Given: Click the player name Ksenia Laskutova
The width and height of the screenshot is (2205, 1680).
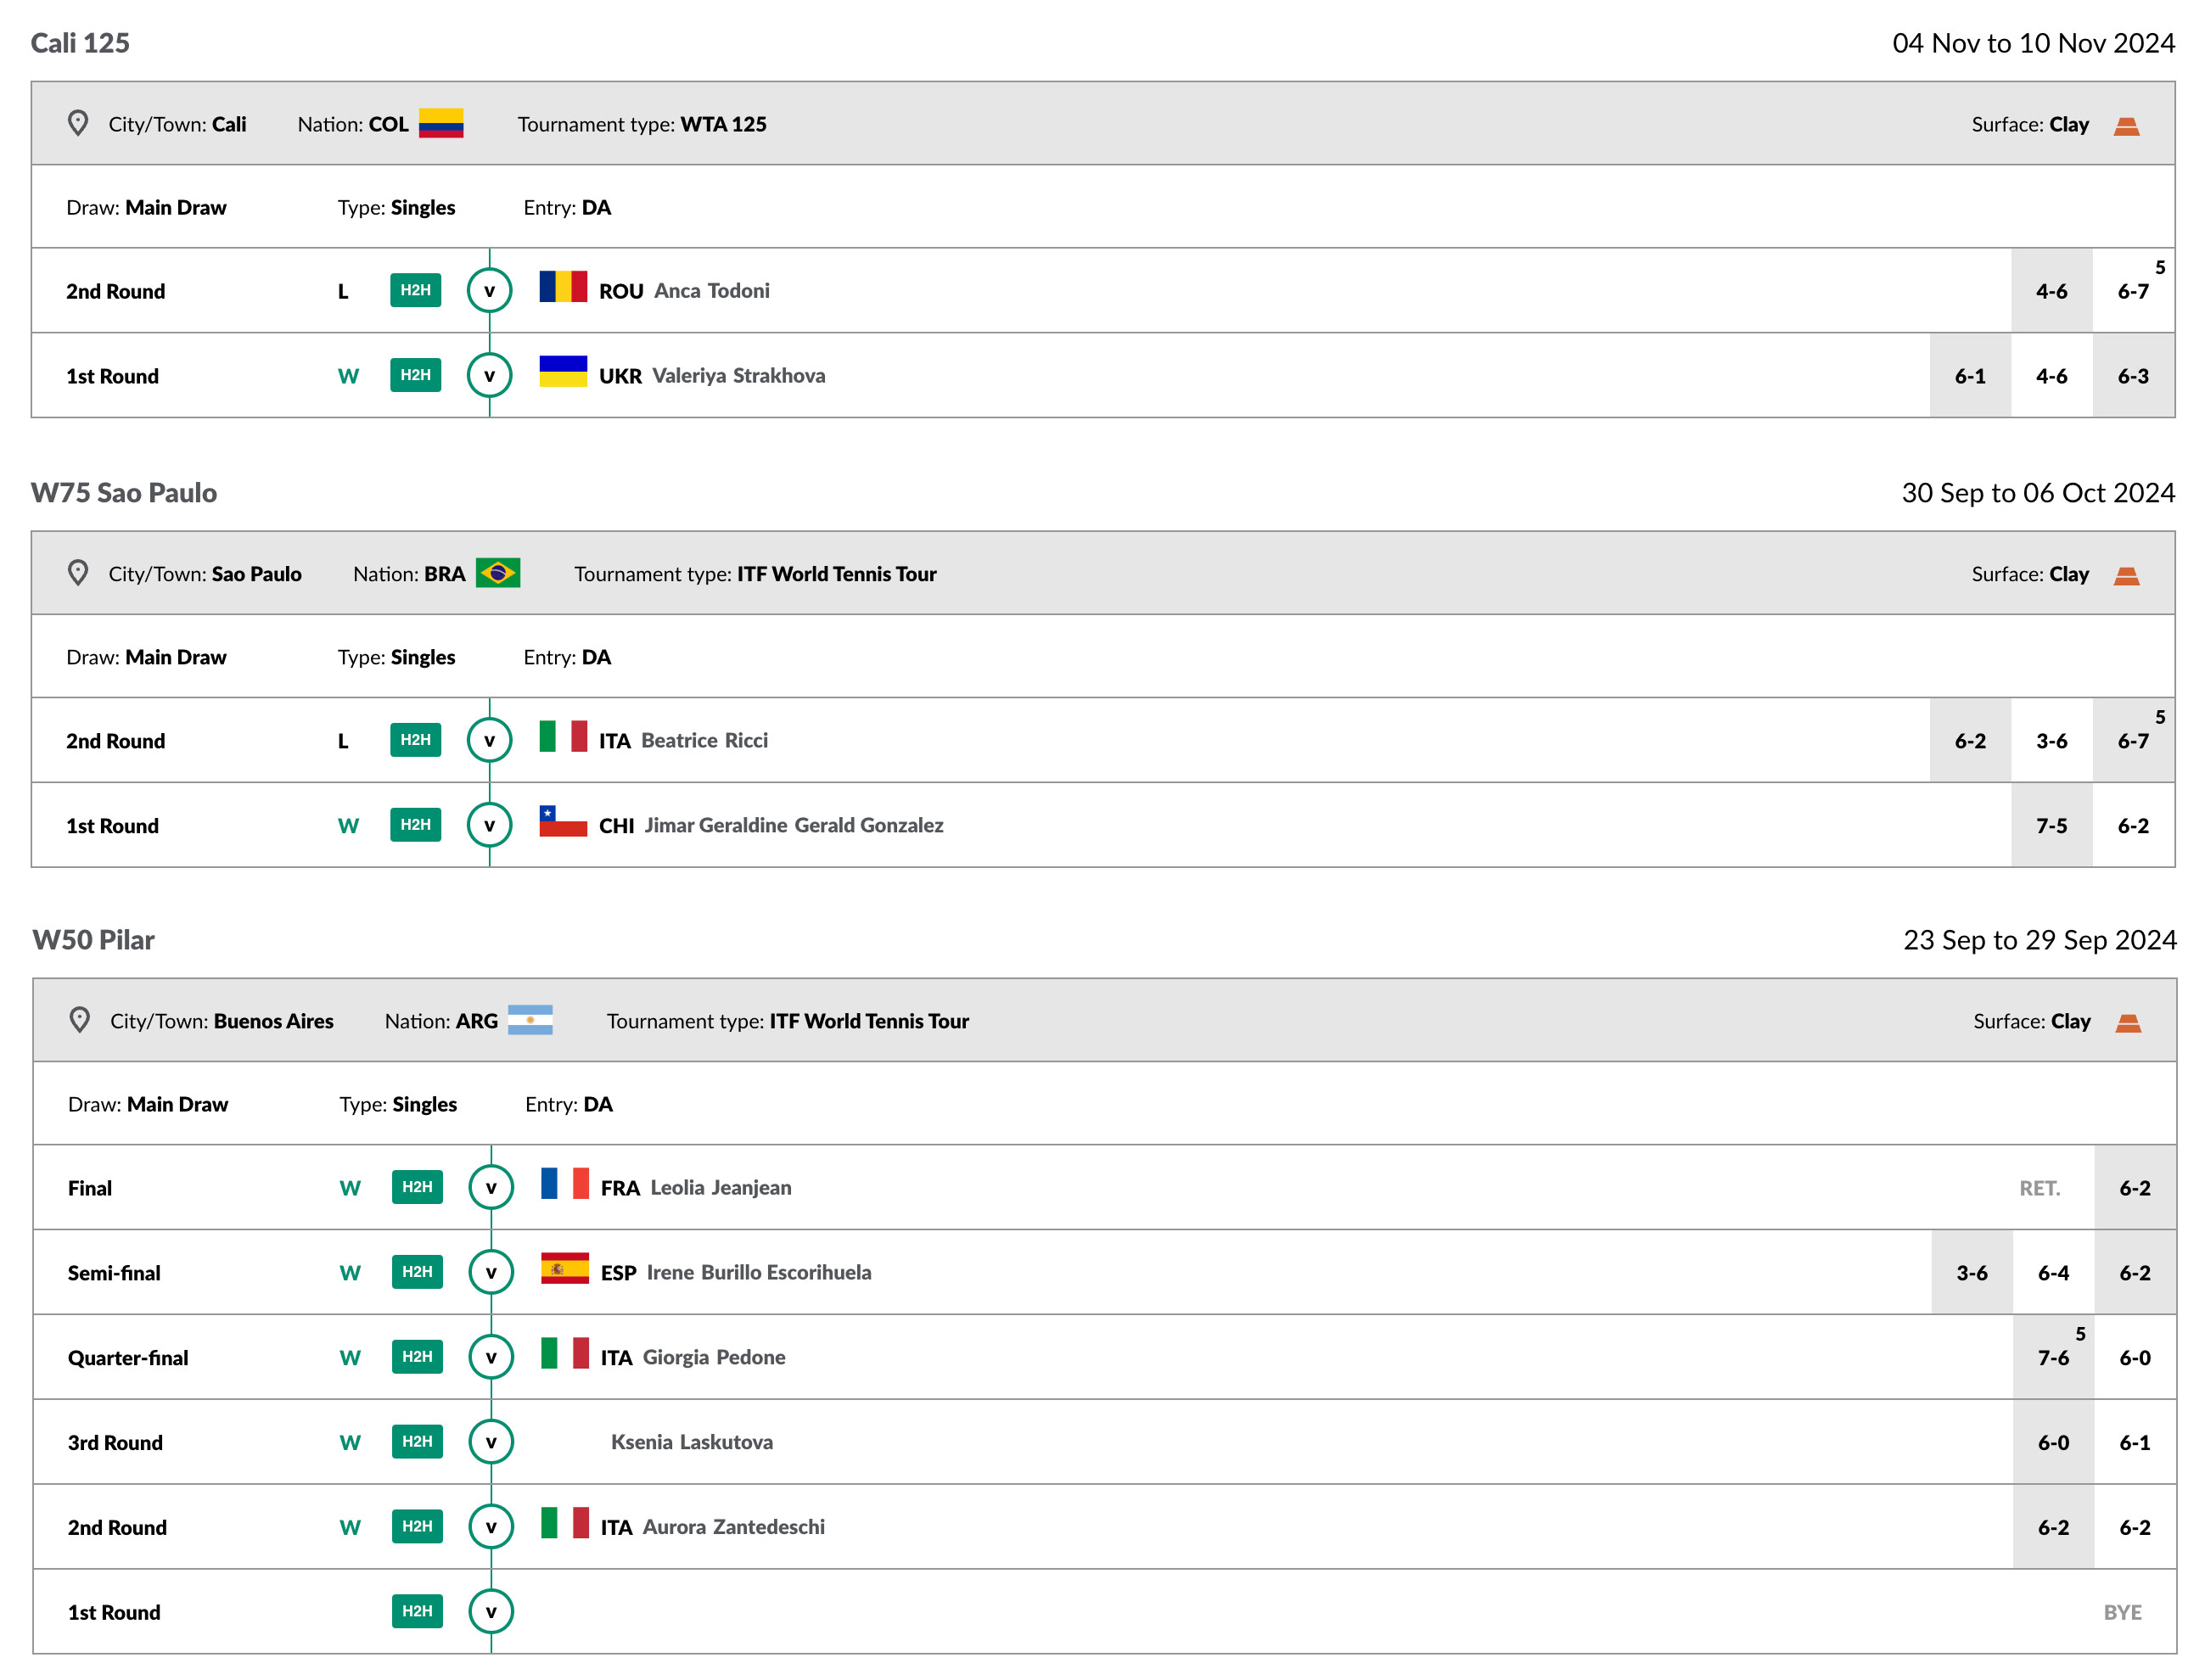Looking at the screenshot, I should click(691, 1442).
